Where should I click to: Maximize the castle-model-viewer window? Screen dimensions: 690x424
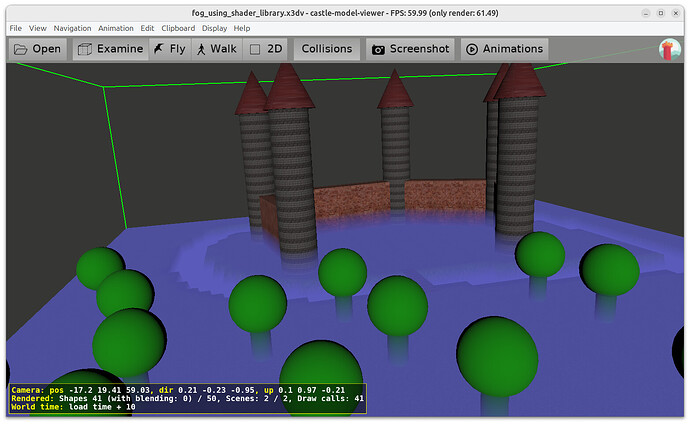pos(661,13)
